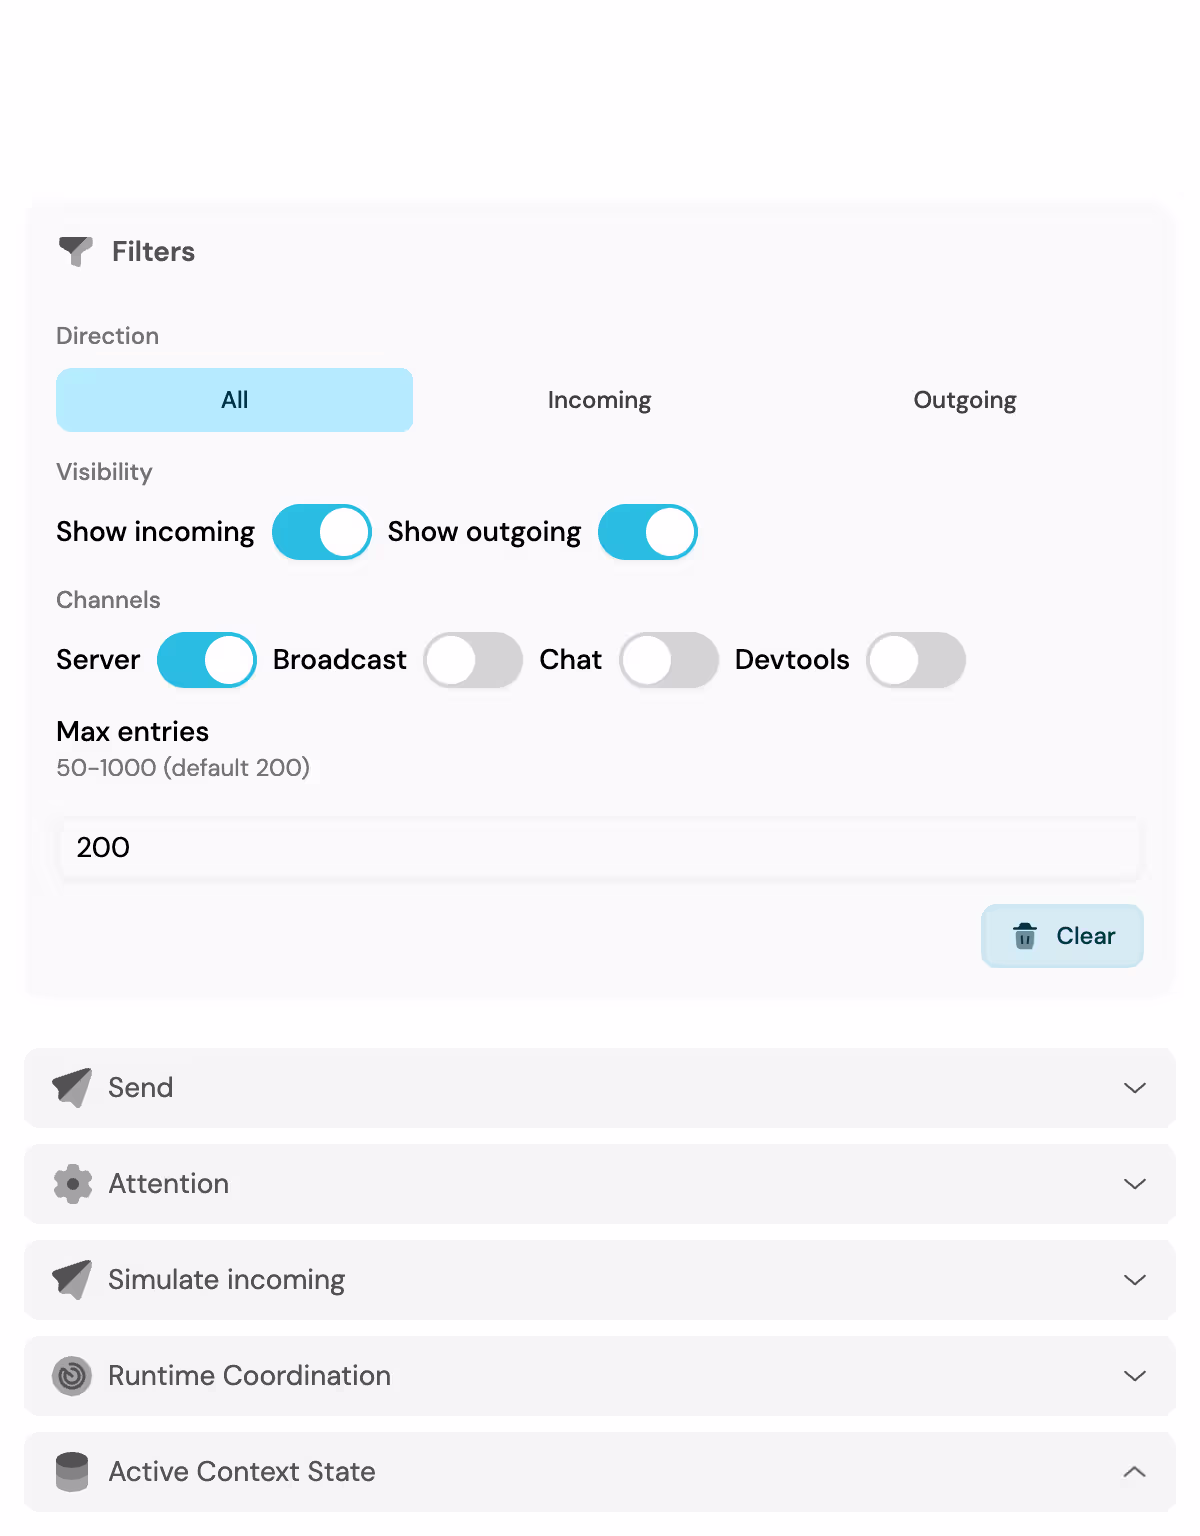The image size is (1200, 1536).
Task: Click the Runtime Coordination radar icon
Action: tap(72, 1375)
